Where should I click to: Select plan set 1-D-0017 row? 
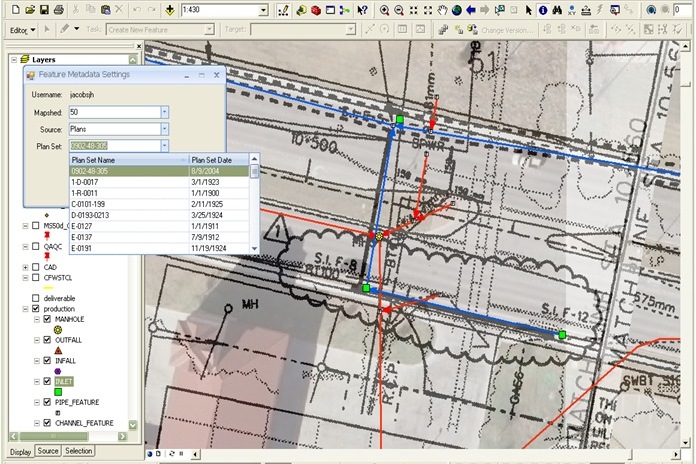[159, 182]
